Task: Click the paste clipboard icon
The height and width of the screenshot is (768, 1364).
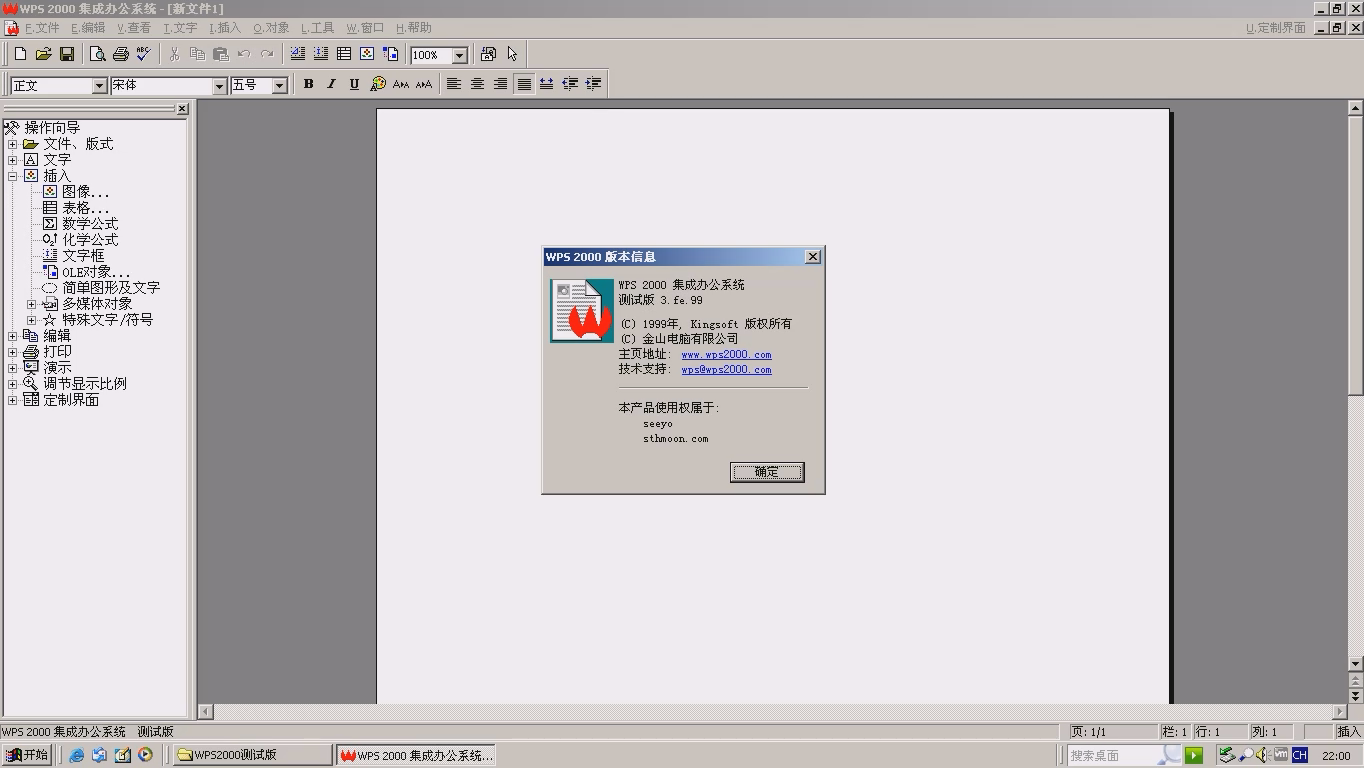Action: (220, 54)
